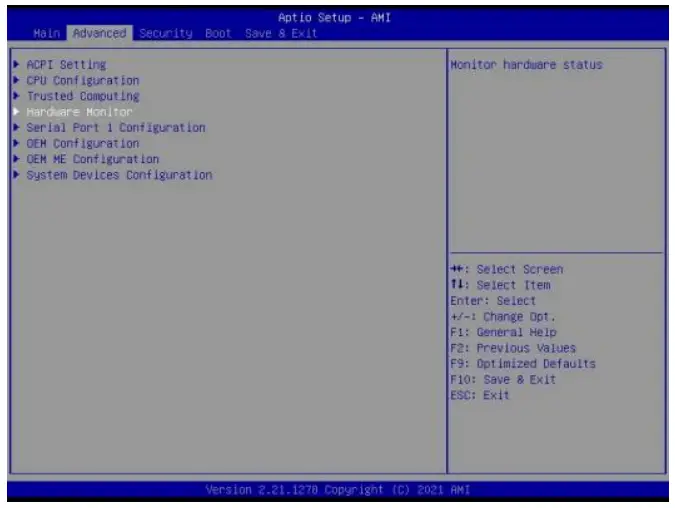Open Trusted Computing submenu
This screenshot has width=675, height=508.
(83, 96)
